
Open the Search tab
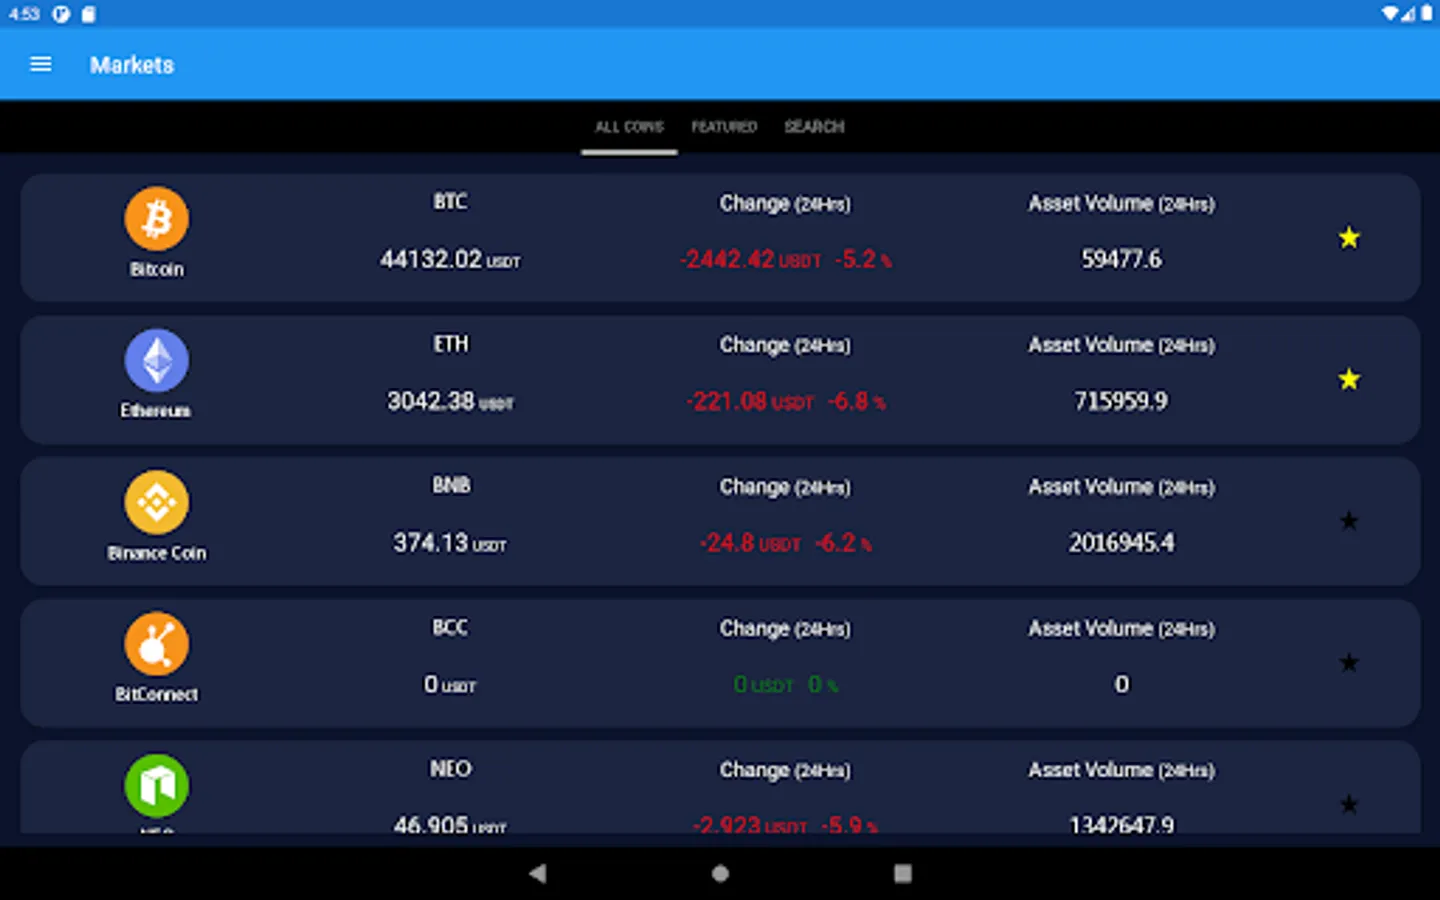tap(814, 127)
